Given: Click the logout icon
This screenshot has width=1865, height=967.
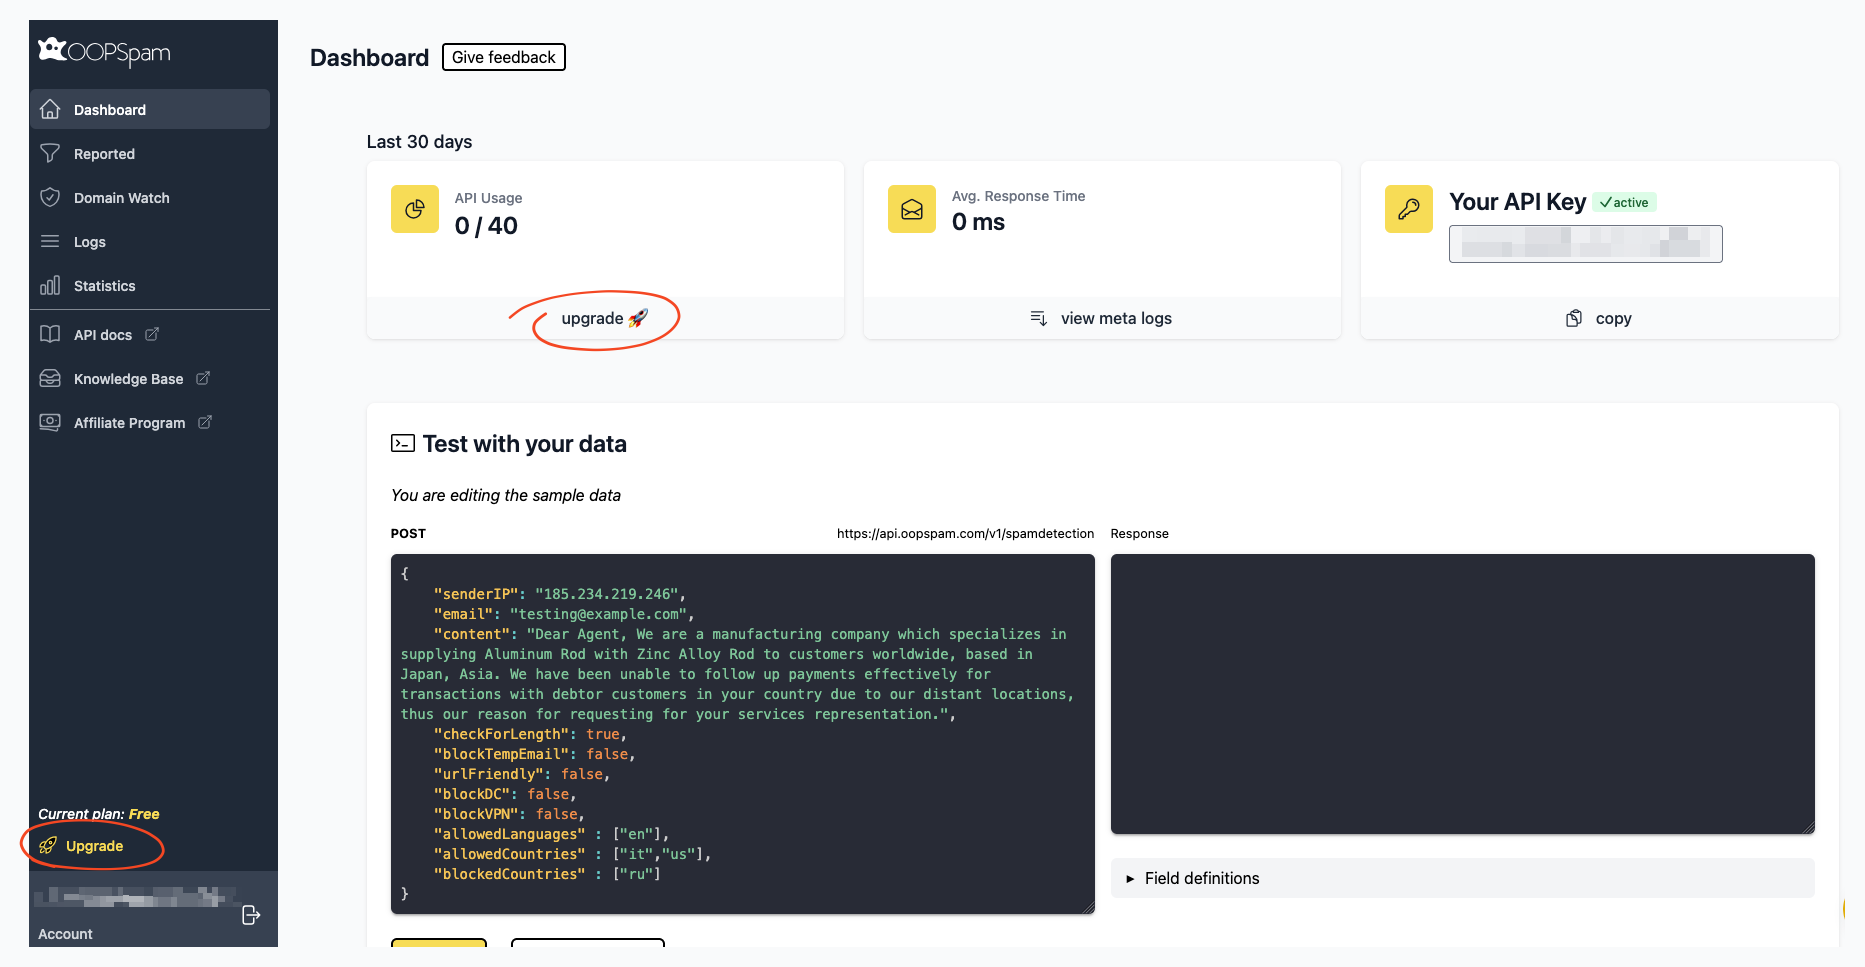Looking at the screenshot, I should coord(251,915).
